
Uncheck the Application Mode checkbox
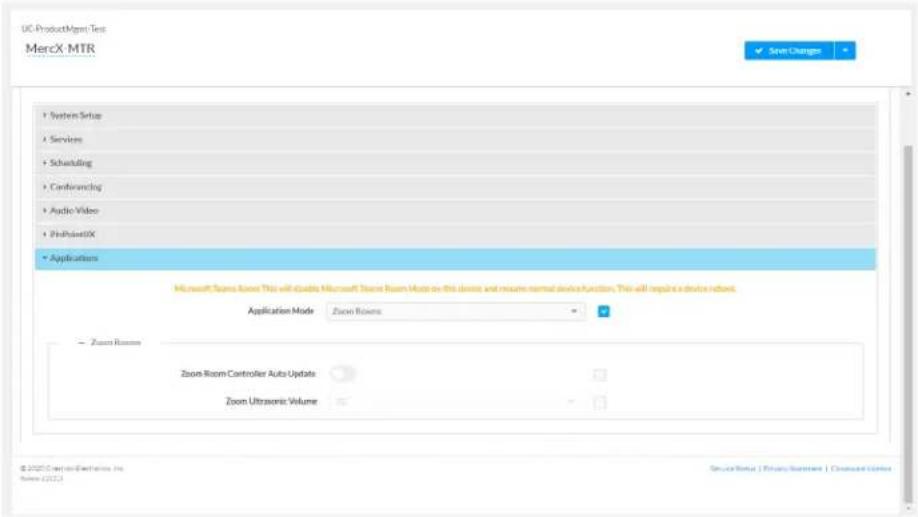[604, 311]
